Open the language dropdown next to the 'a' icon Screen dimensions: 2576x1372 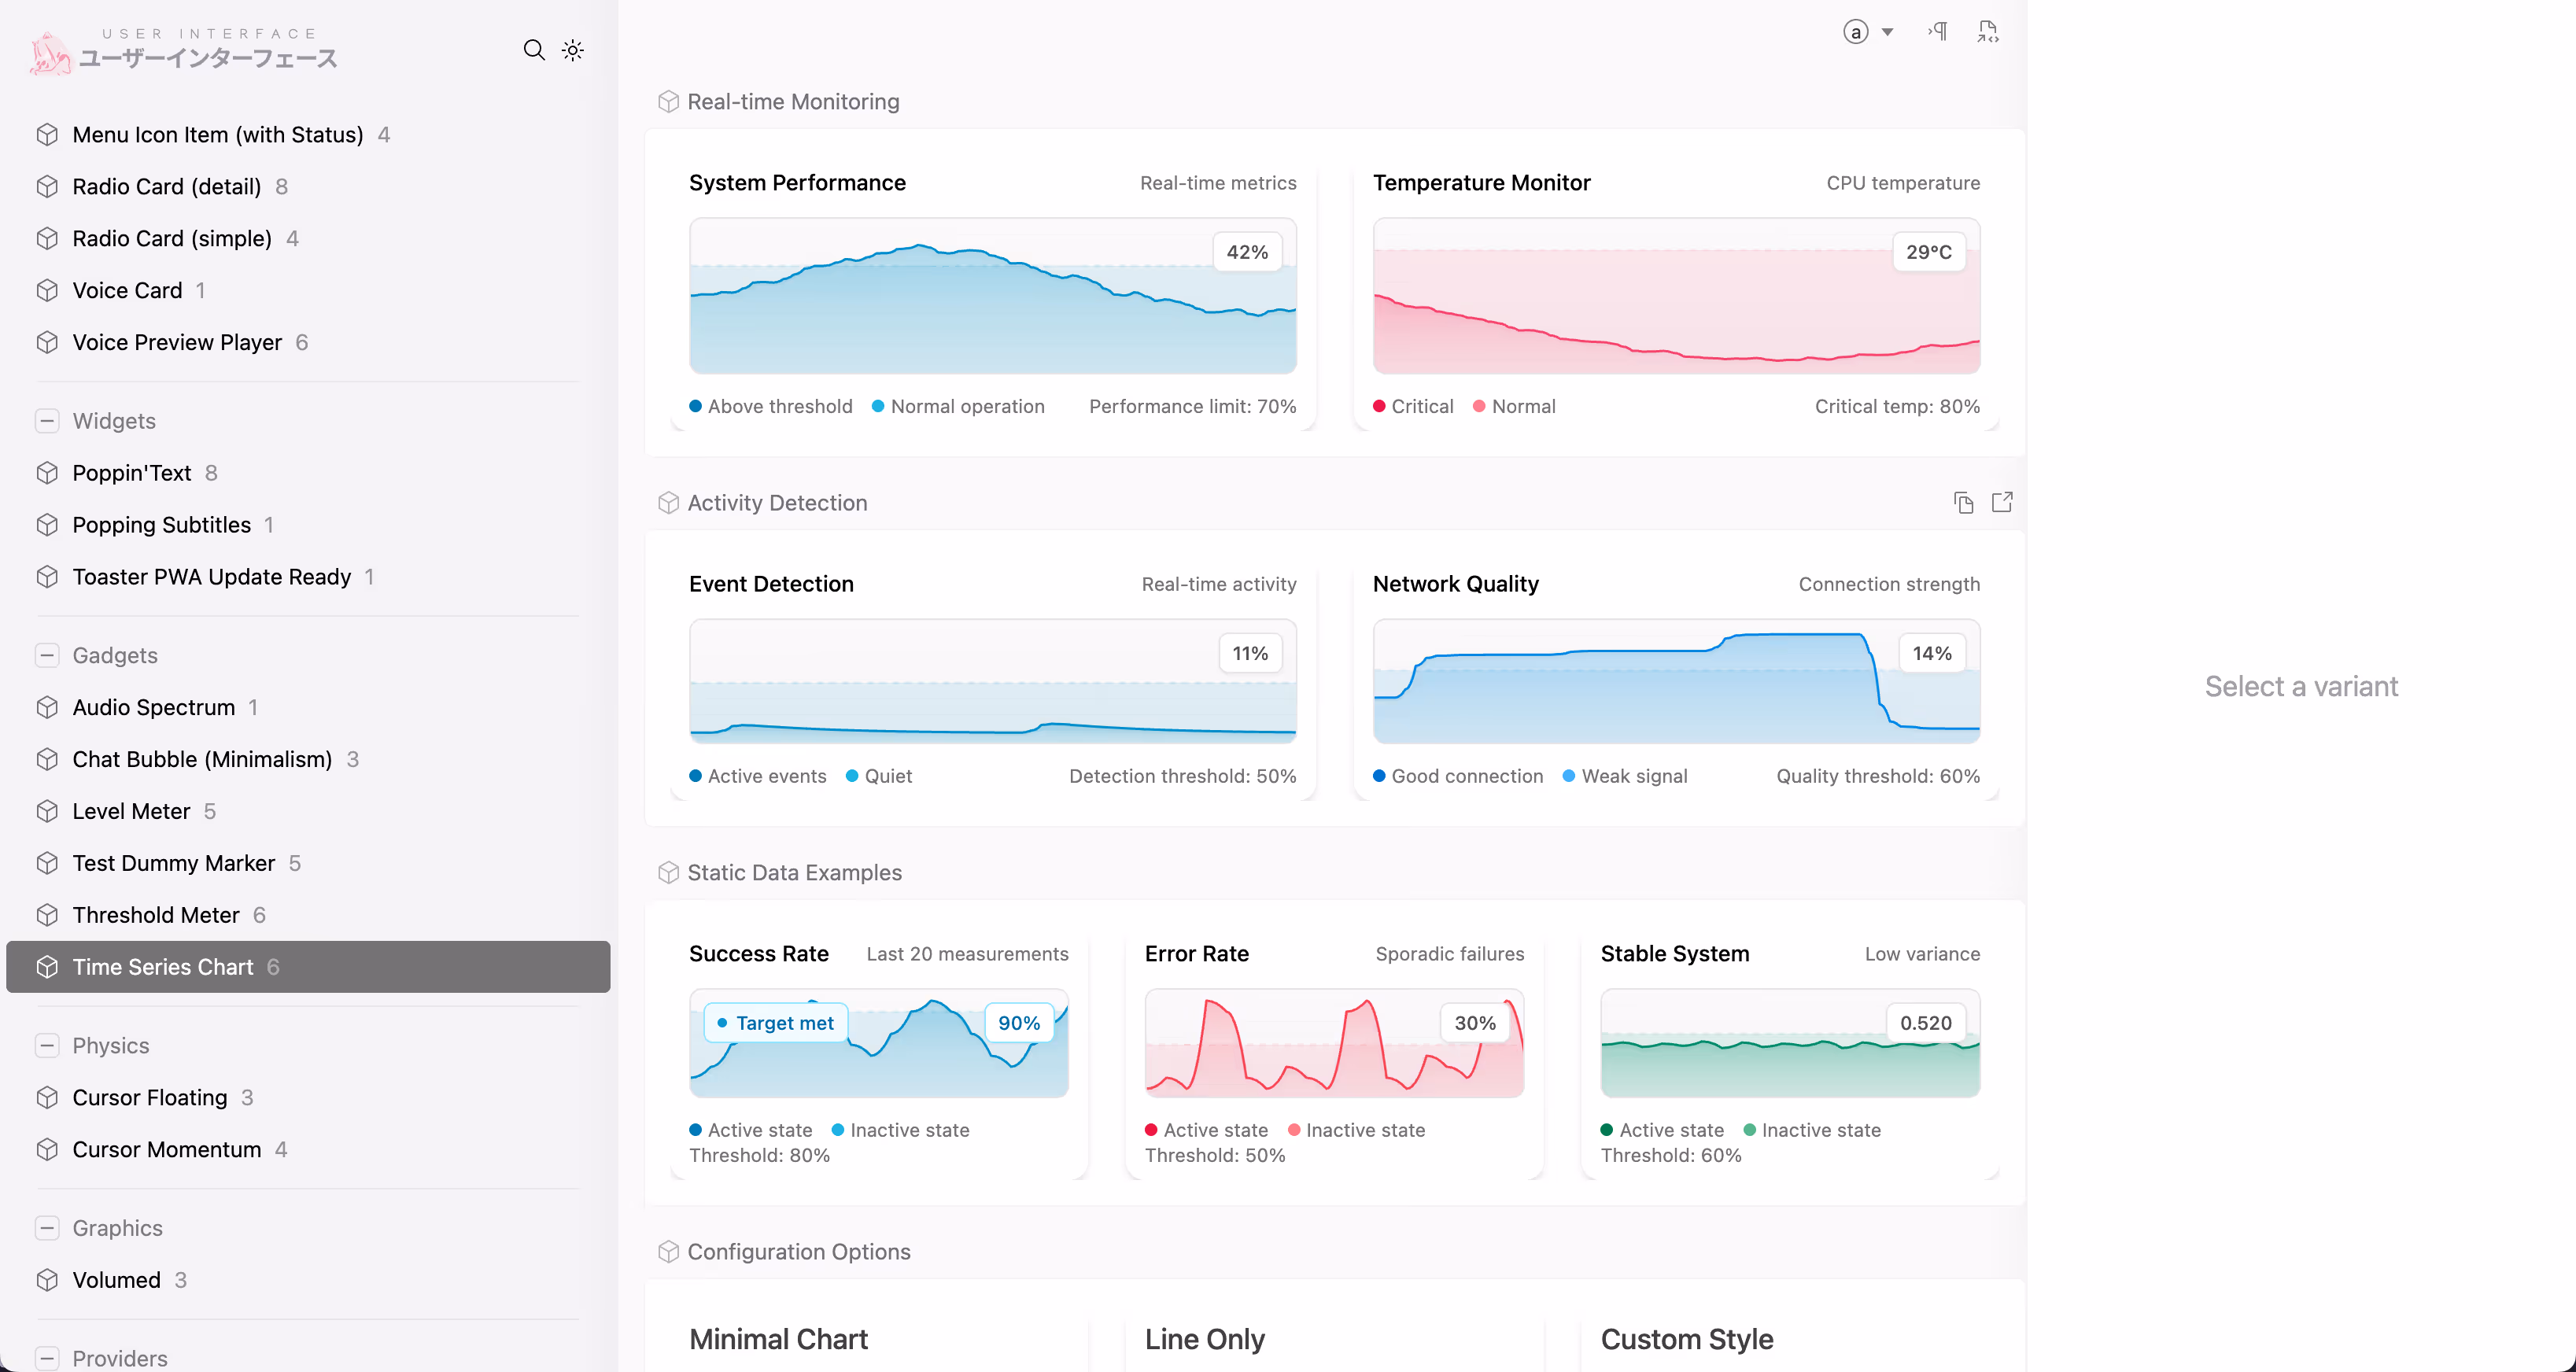coord(1888,31)
